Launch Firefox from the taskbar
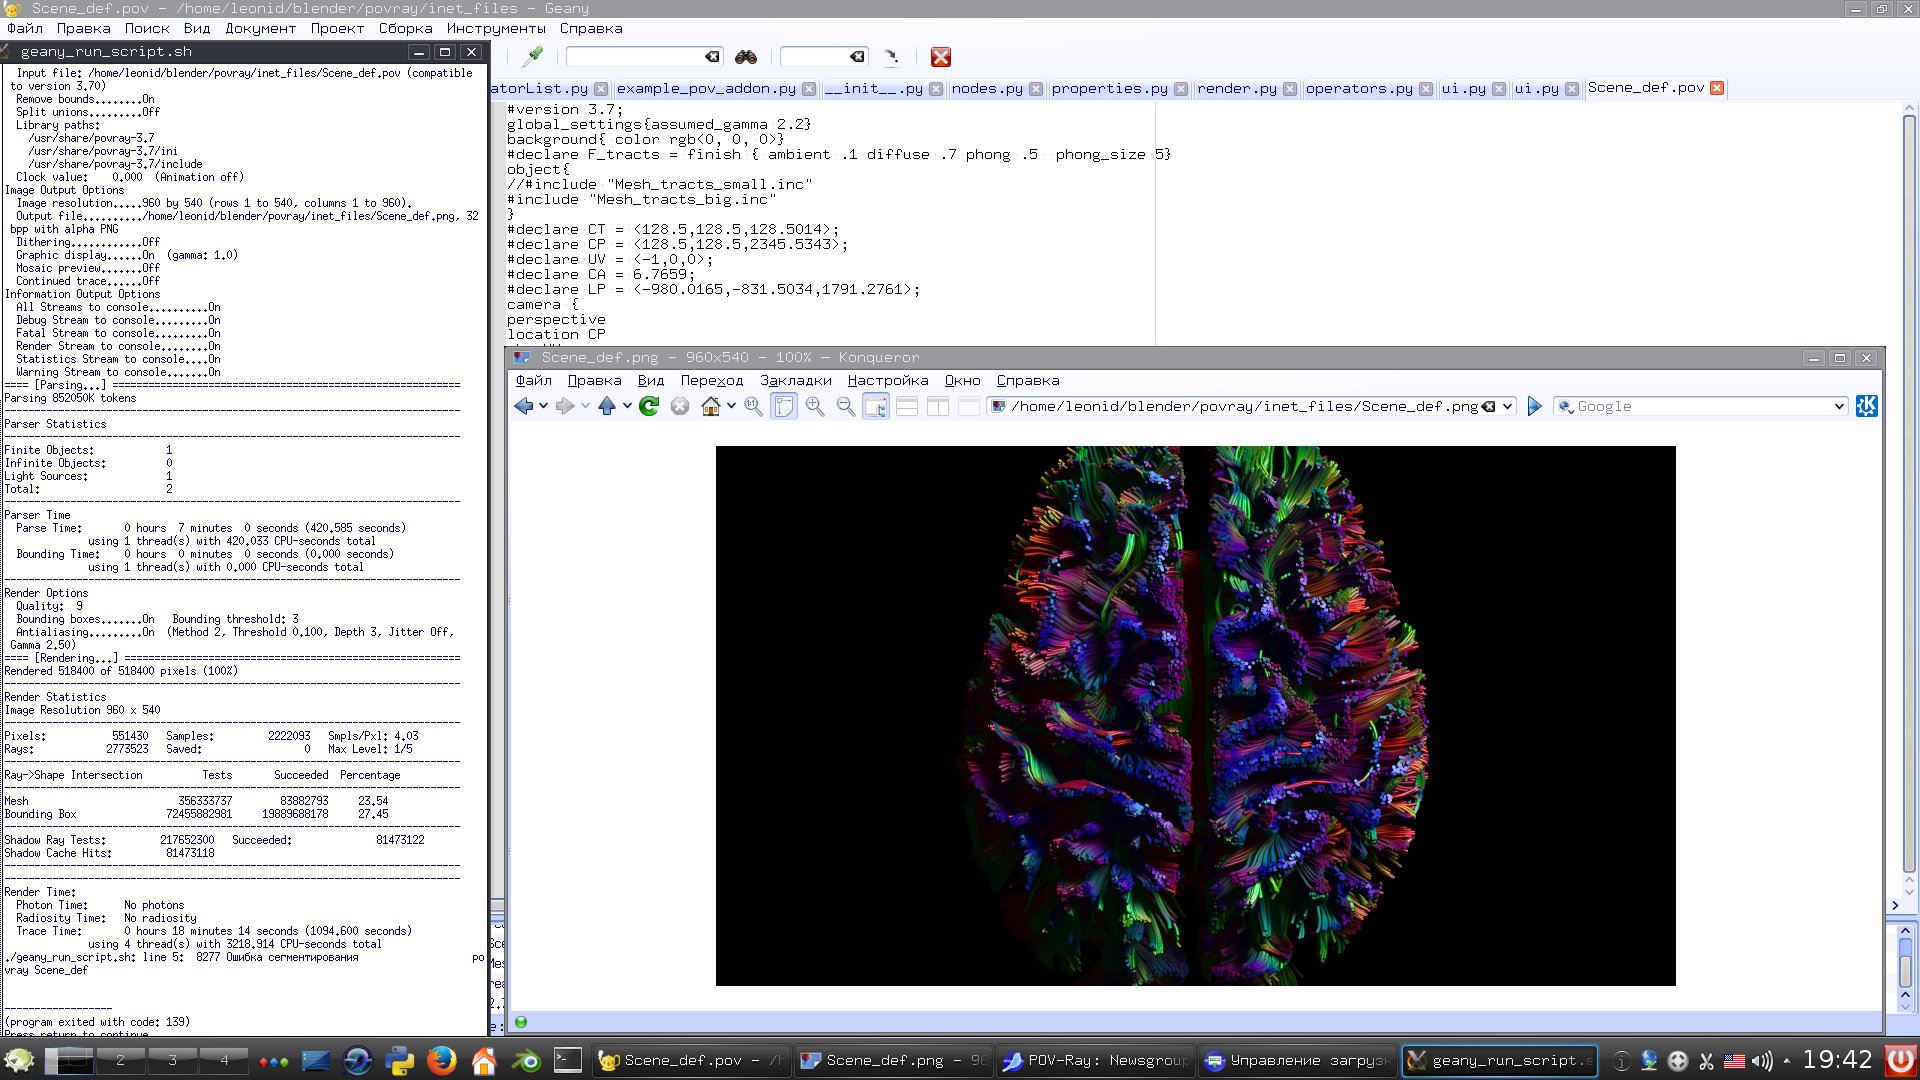 441,1061
